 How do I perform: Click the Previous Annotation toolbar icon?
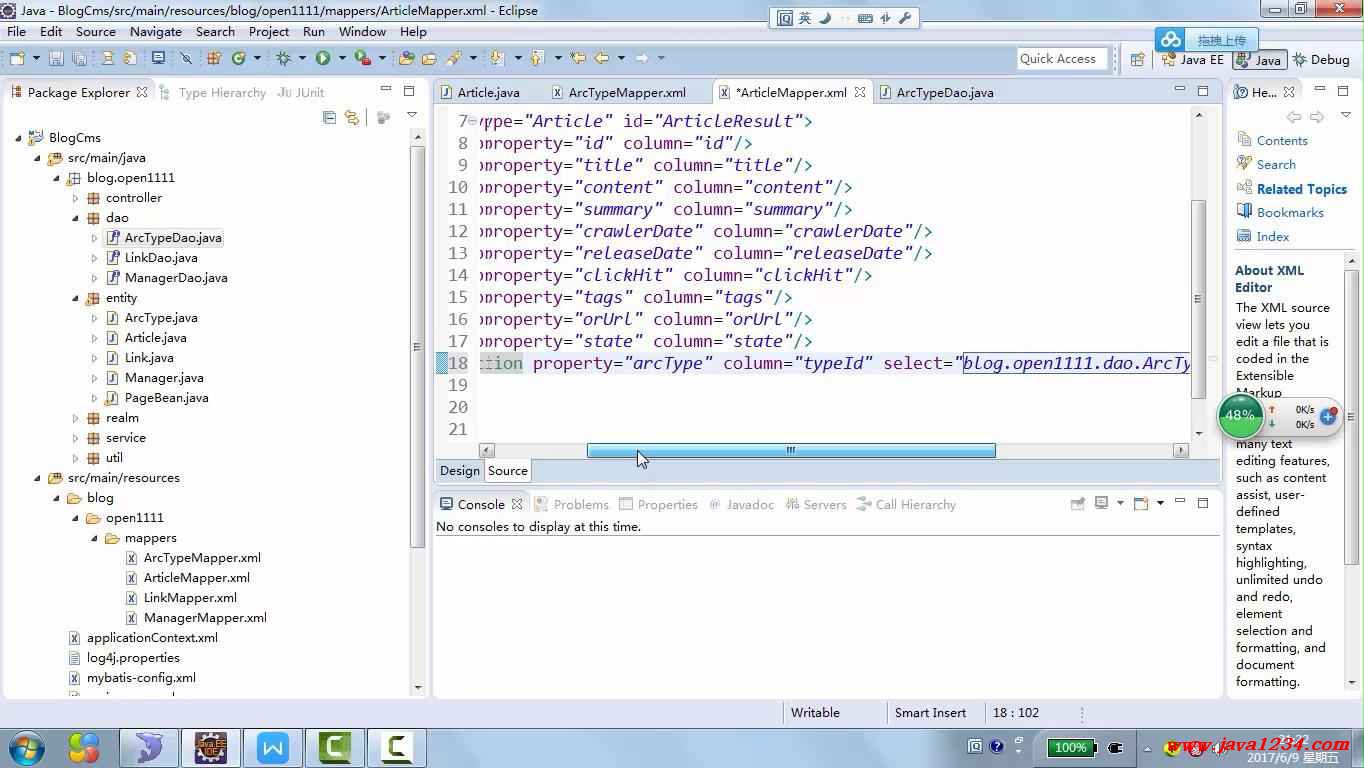click(x=537, y=59)
